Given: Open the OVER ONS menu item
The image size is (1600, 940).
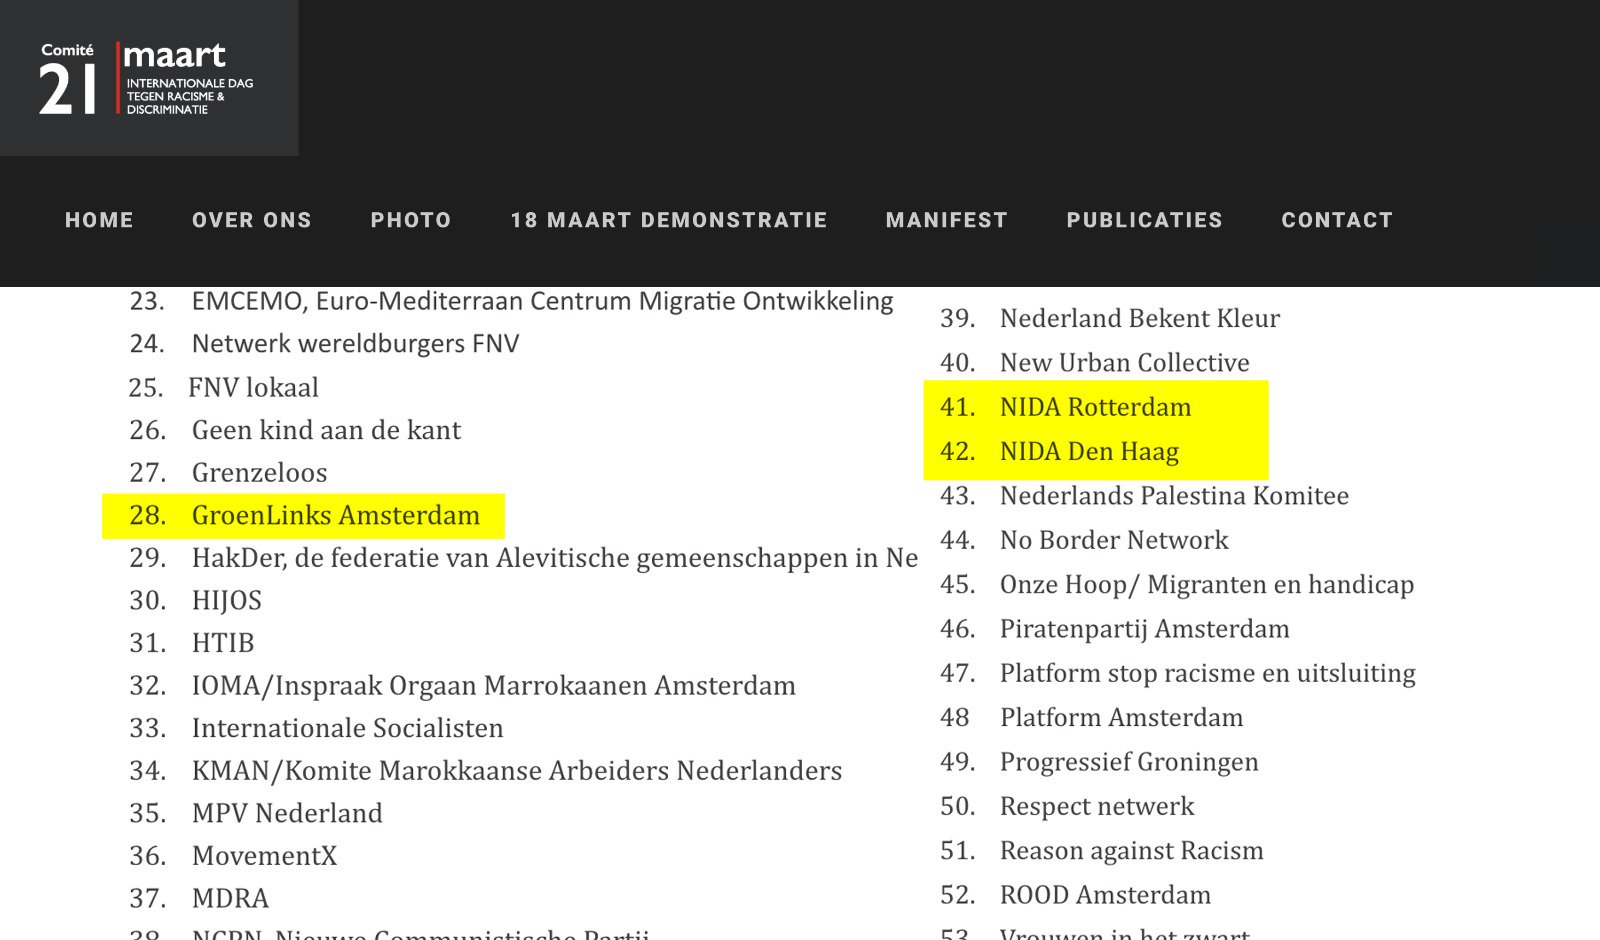Looking at the screenshot, I should click(x=252, y=220).
